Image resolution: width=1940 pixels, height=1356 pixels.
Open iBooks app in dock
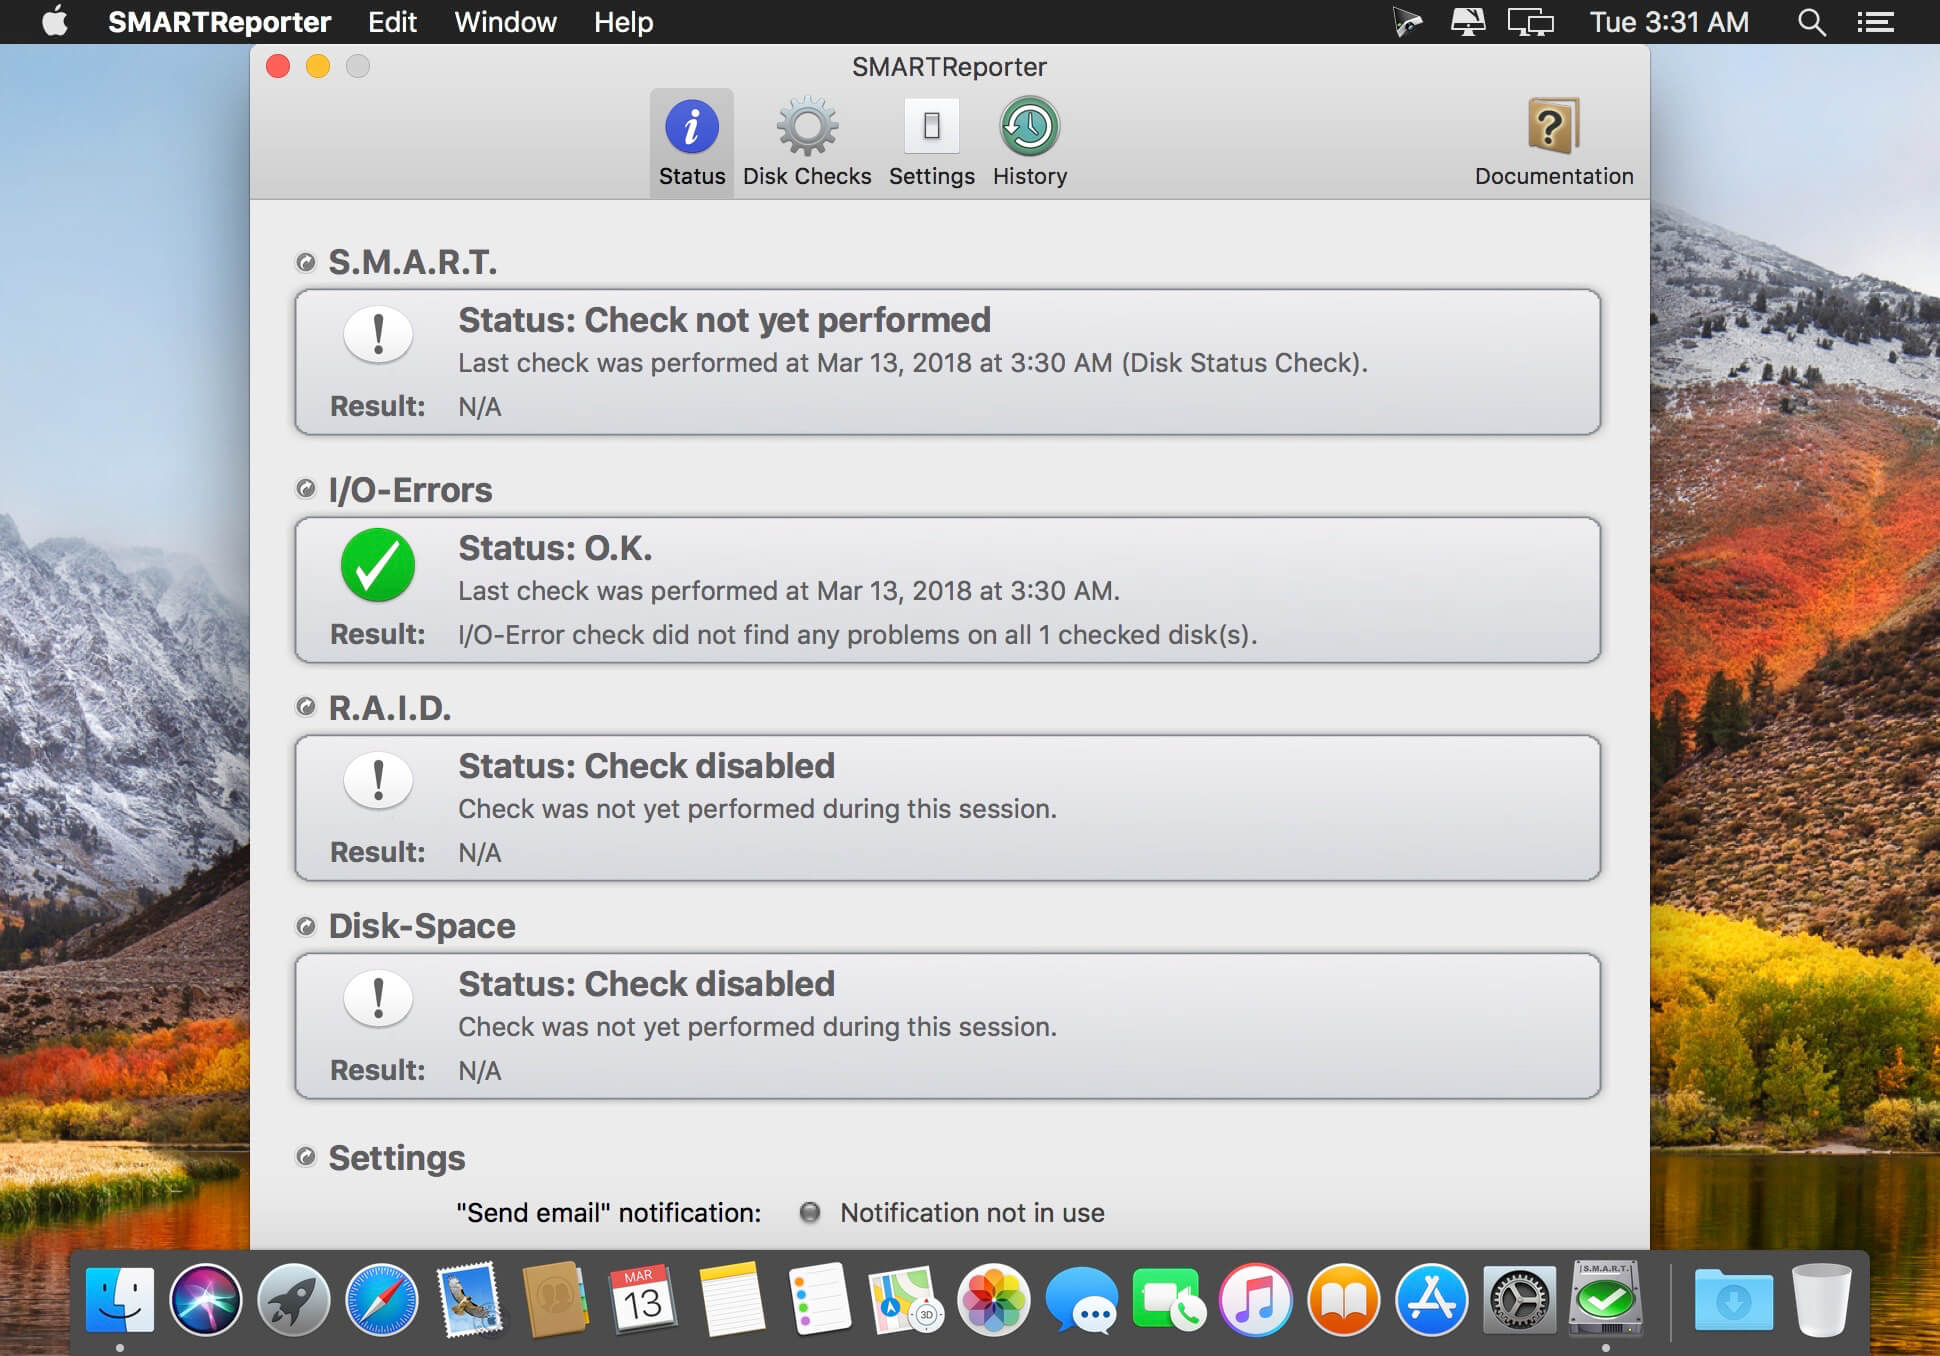click(1344, 1300)
